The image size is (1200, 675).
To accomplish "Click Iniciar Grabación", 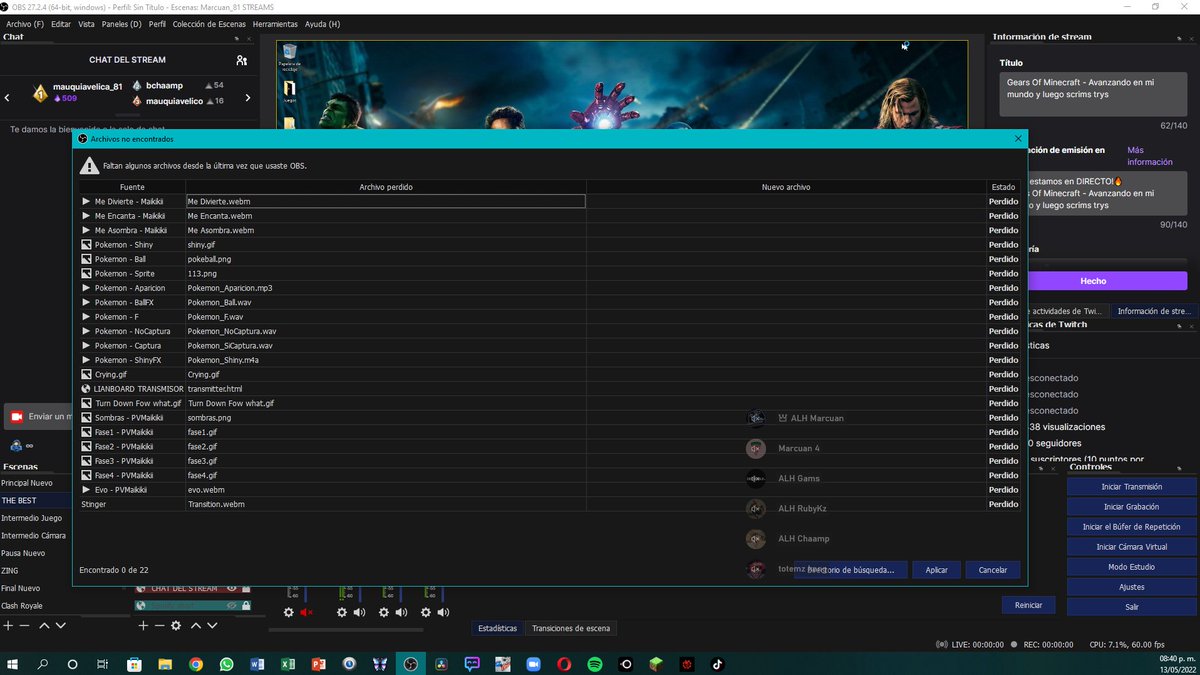I will [1131, 506].
